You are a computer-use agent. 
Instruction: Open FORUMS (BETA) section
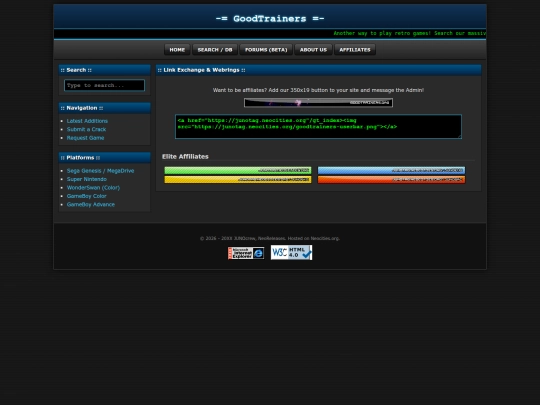tap(266, 50)
